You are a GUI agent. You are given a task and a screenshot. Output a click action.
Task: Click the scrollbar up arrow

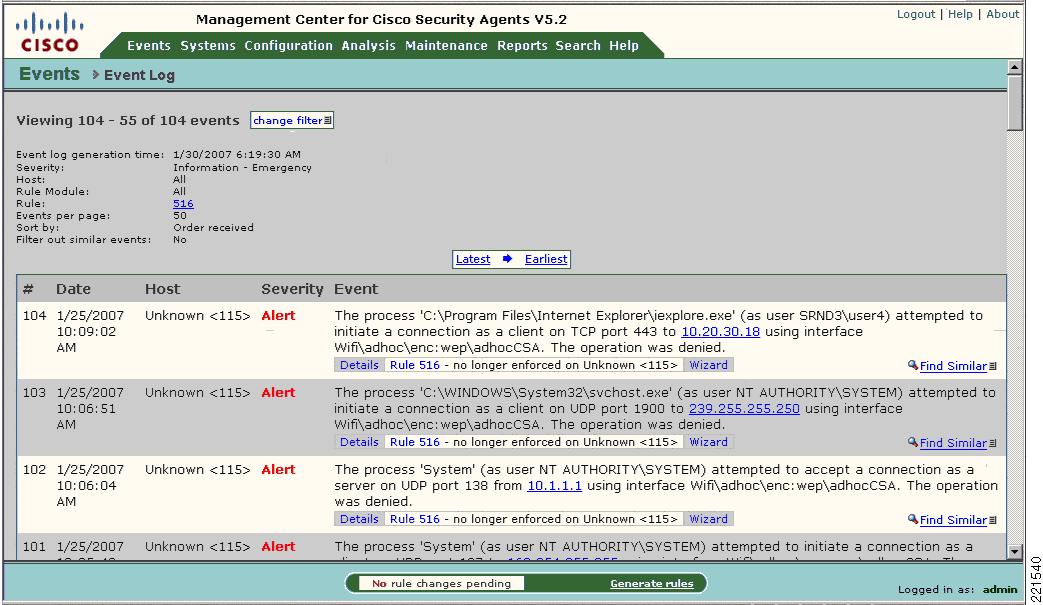1014,66
